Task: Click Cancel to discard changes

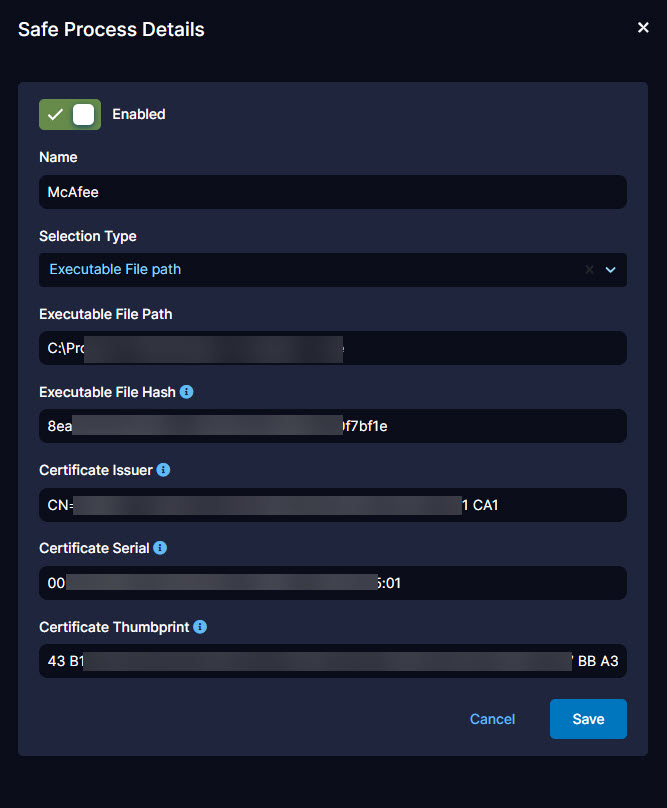Action: click(x=492, y=719)
